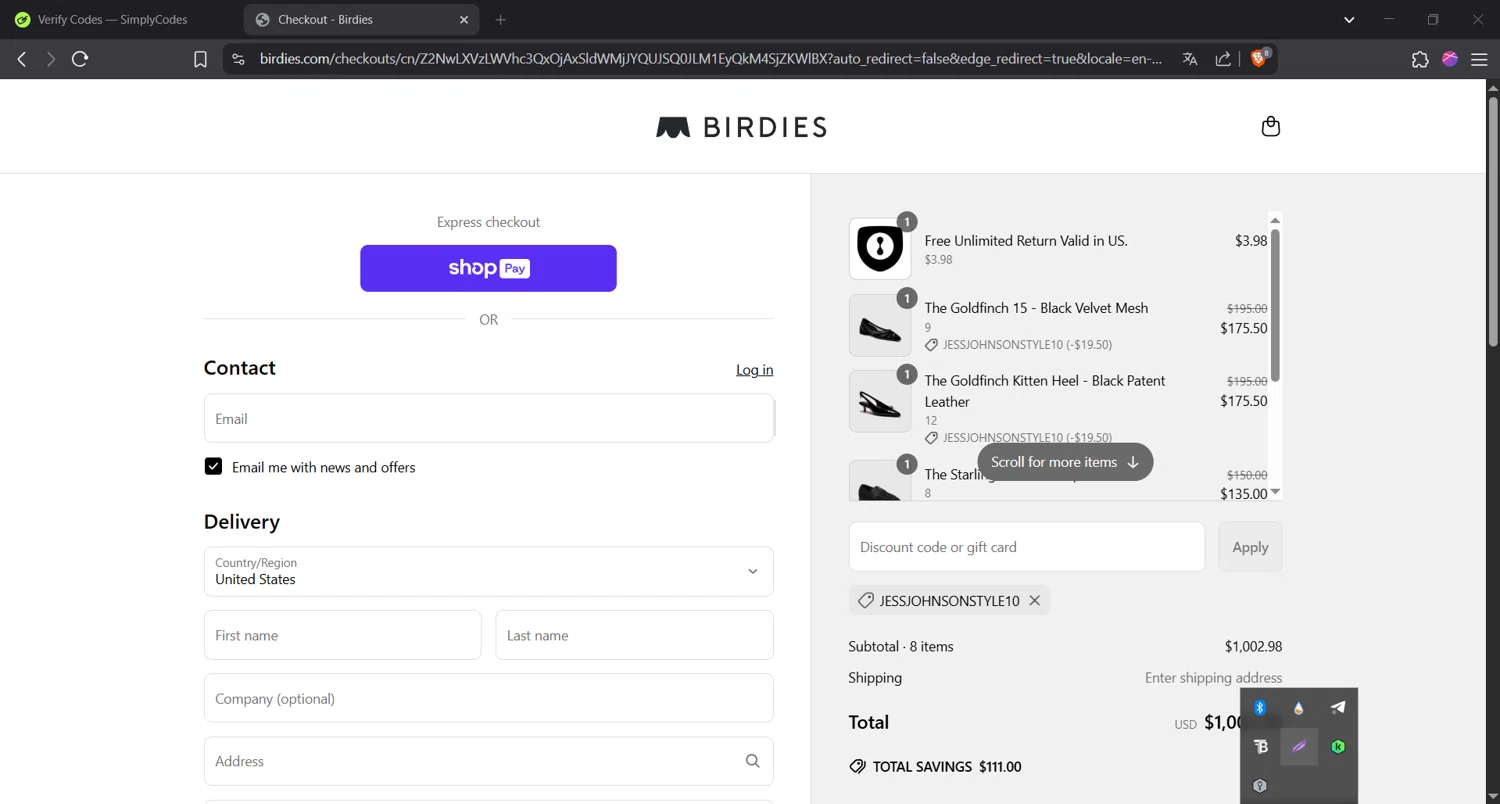This screenshot has width=1500, height=804.
Task: Toggle Email me with news and offers
Action: click(x=213, y=466)
